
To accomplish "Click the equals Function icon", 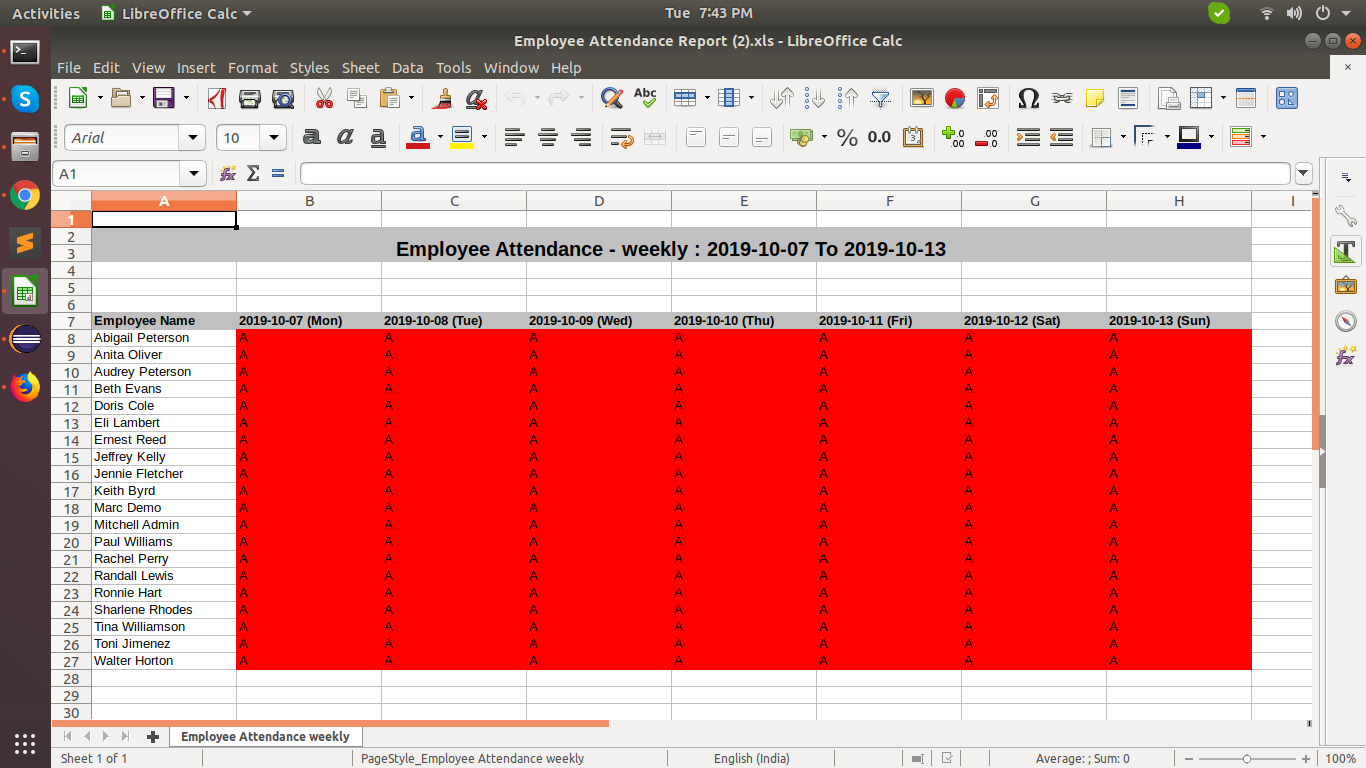I will [x=278, y=174].
